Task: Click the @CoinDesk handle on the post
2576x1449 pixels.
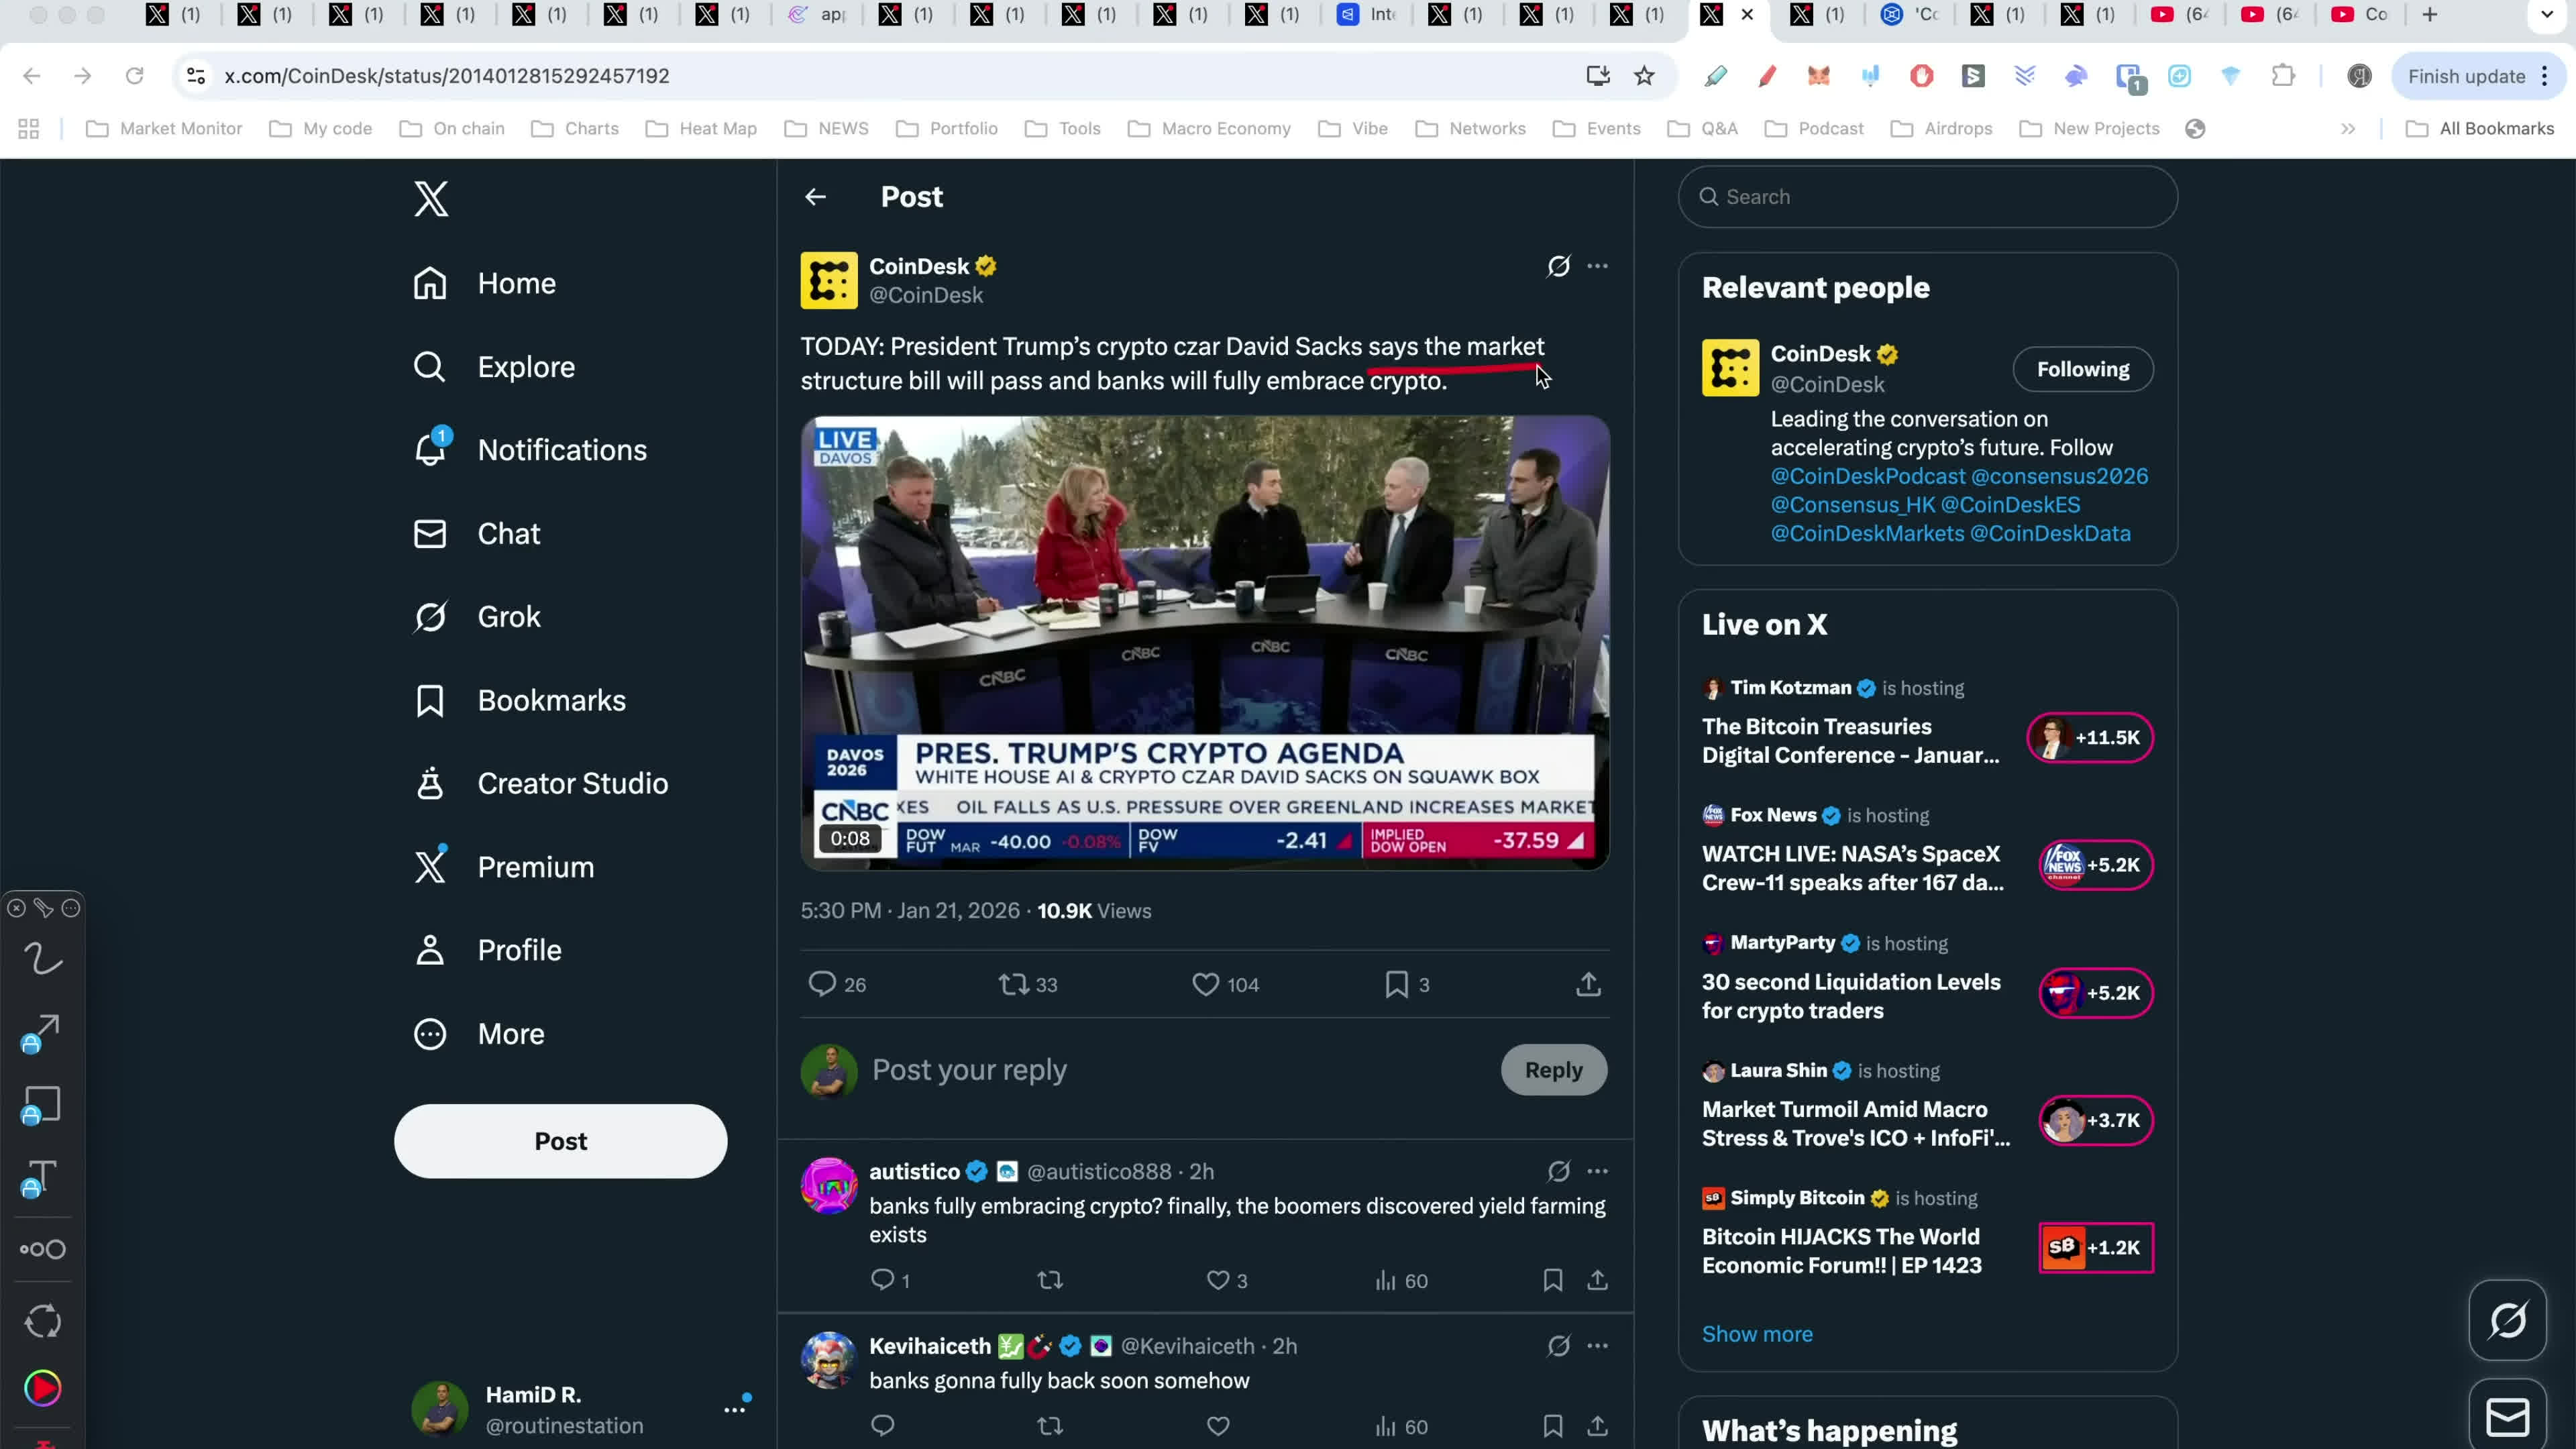Action: (x=926, y=296)
